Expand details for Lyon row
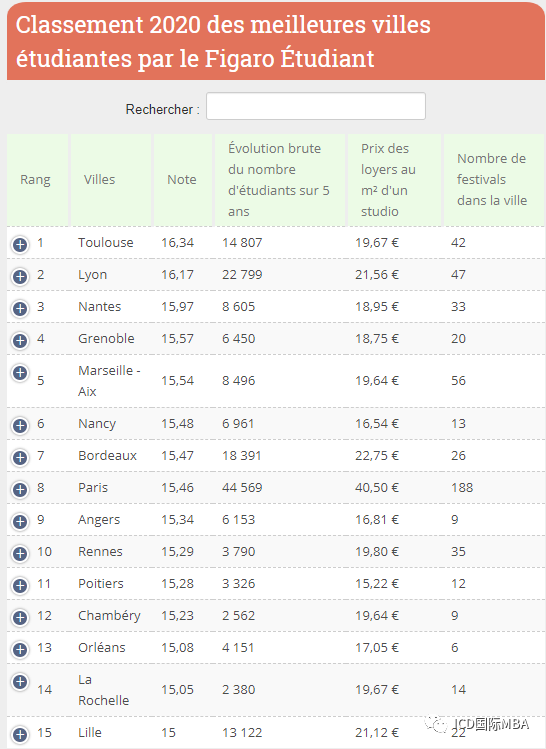Screen dimensions: 546x749 click(20, 277)
